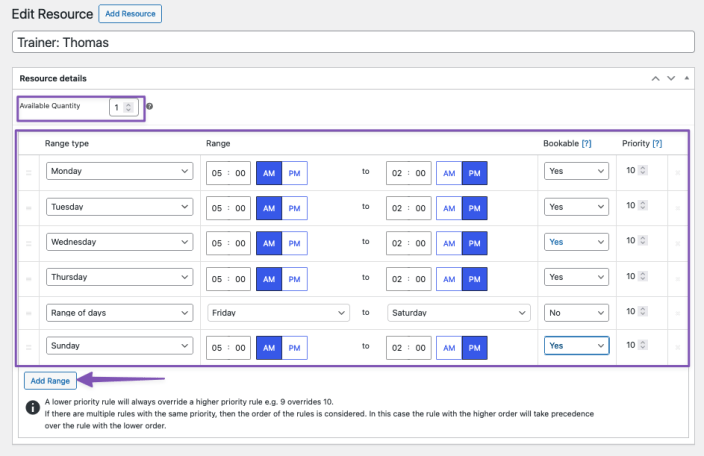704x456 pixels.
Task: Remove the Tuesday range row
Action: pos(678,208)
